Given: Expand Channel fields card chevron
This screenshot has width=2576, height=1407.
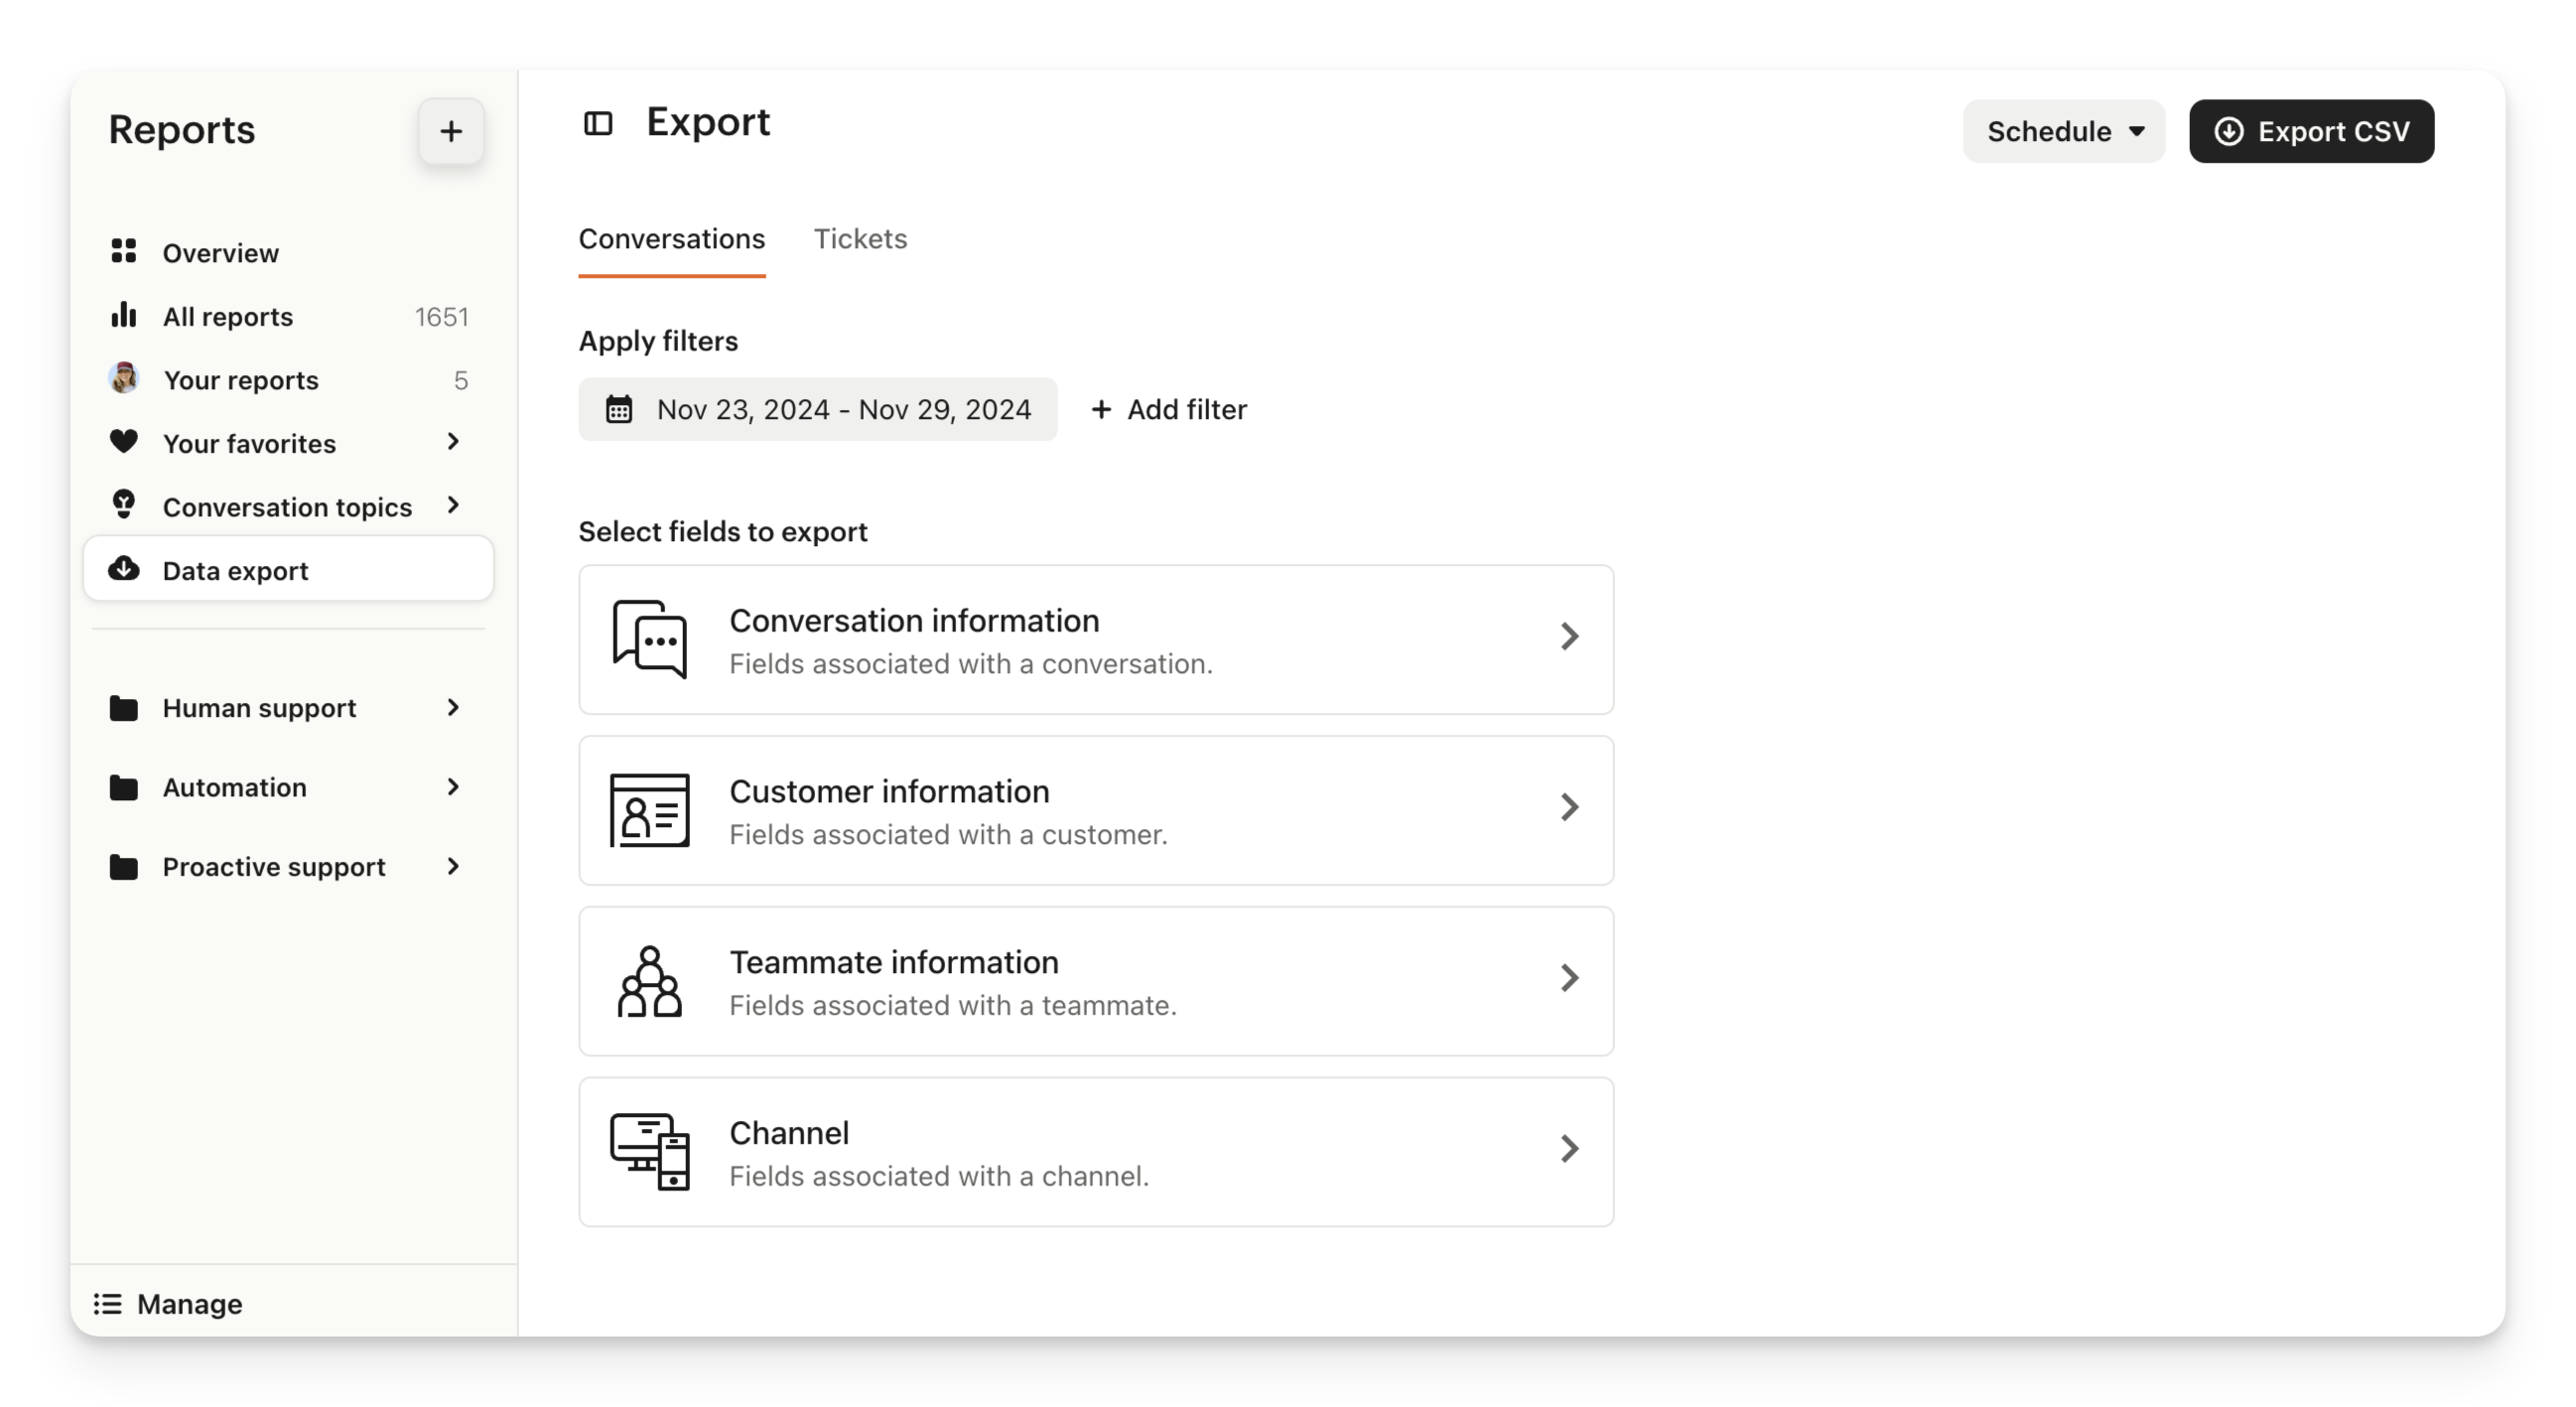Looking at the screenshot, I should pos(1569,1149).
